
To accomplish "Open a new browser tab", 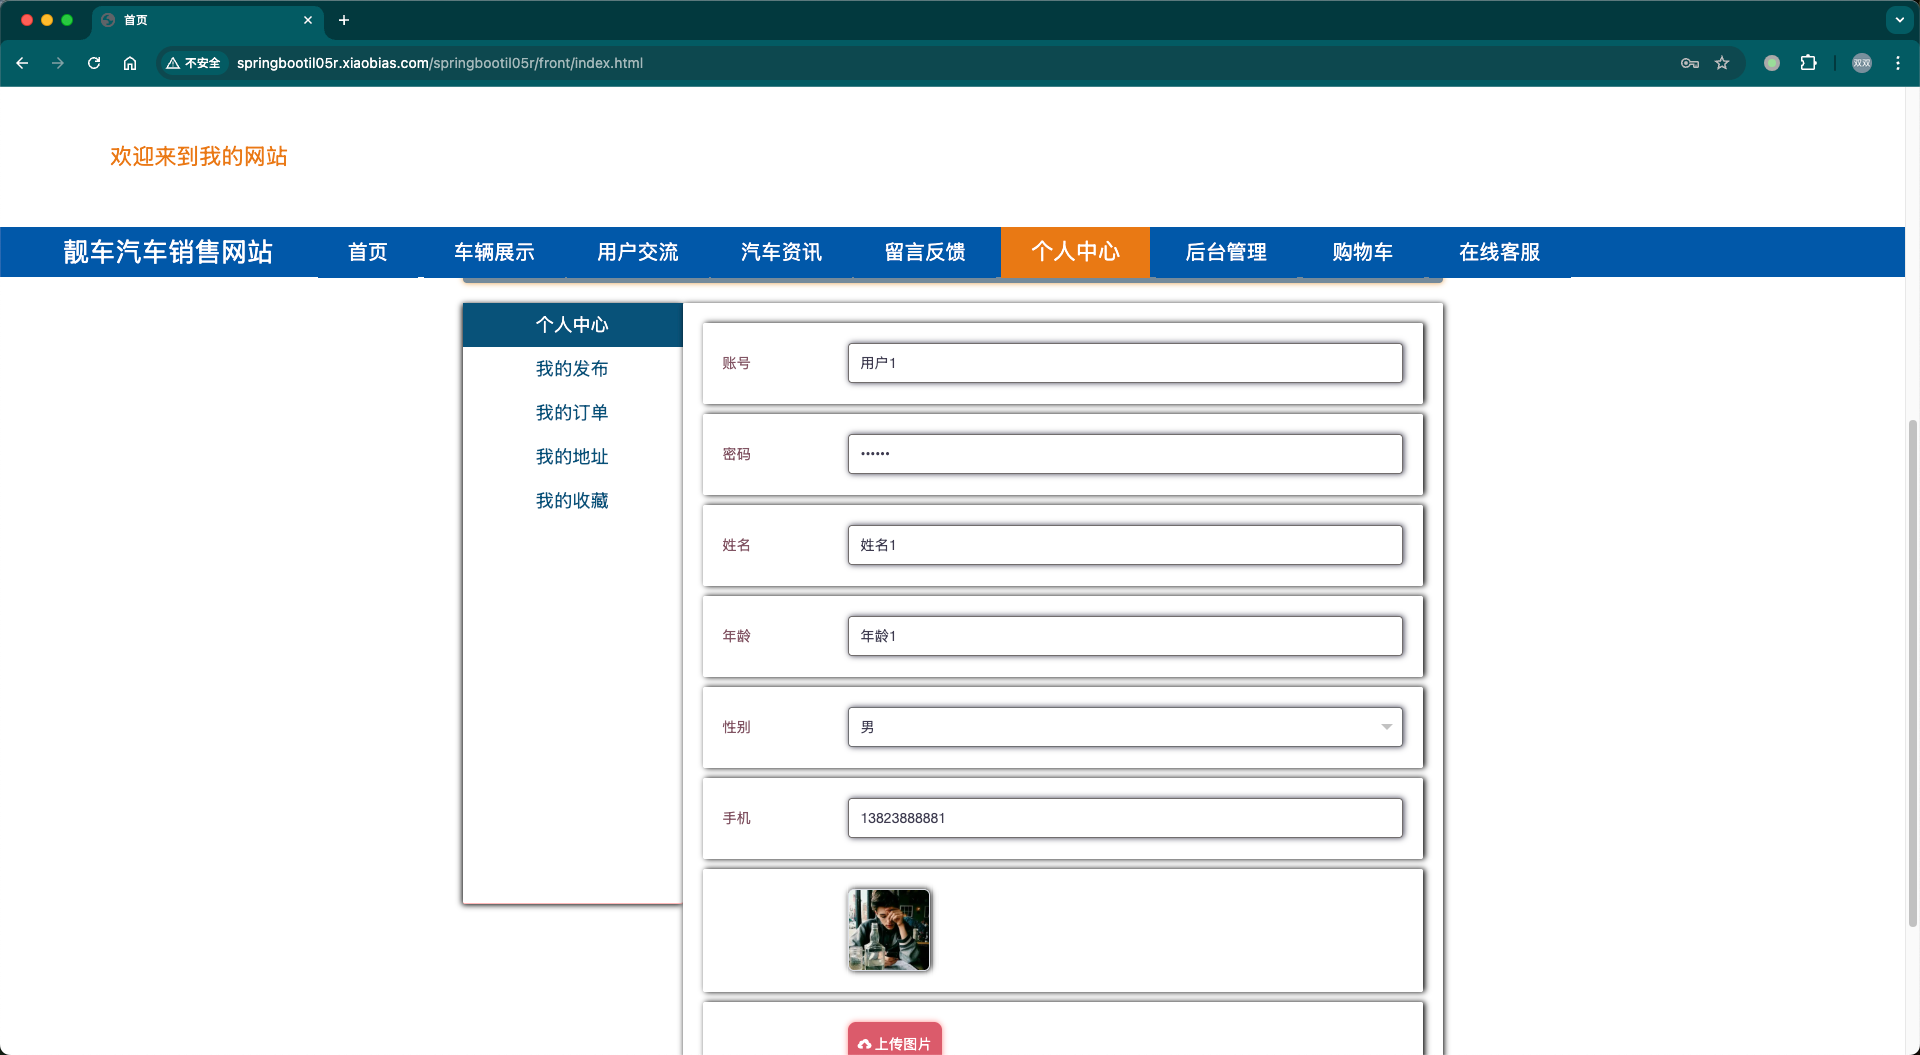I will tap(344, 20).
